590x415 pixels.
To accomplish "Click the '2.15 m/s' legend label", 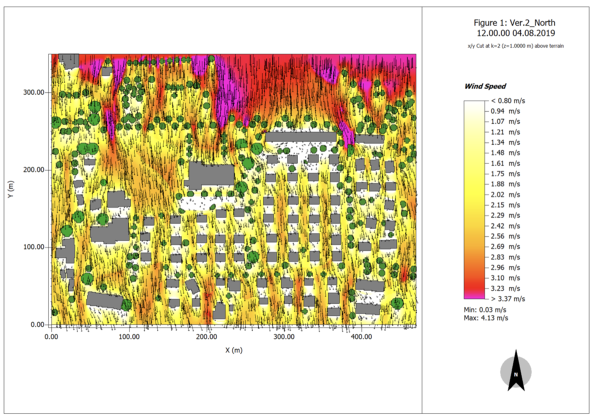I will pyautogui.click(x=505, y=205).
